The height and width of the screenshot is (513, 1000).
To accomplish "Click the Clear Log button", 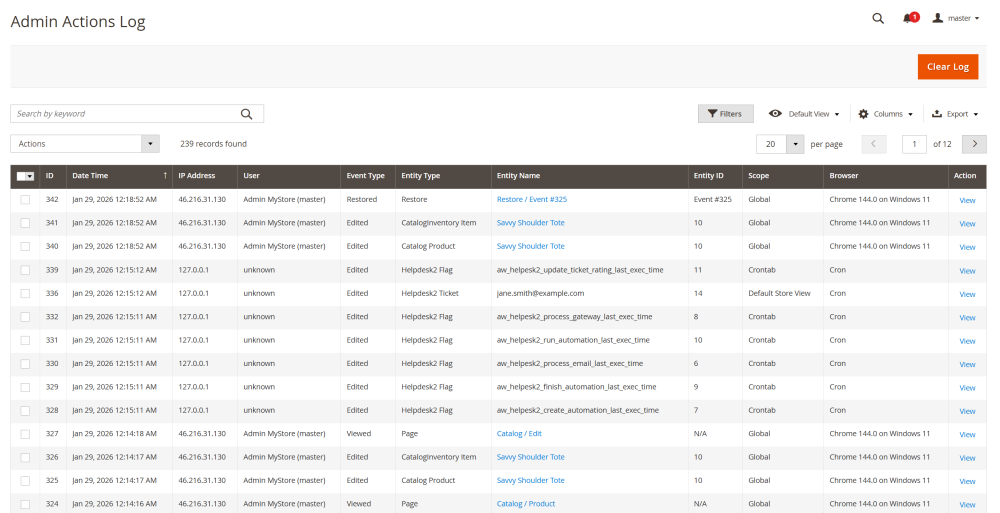I will pyautogui.click(x=948, y=66).
